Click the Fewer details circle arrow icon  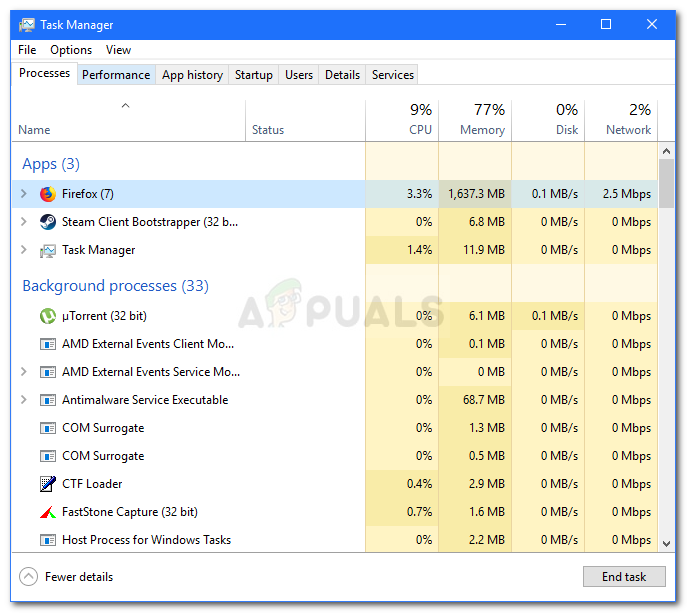point(28,577)
